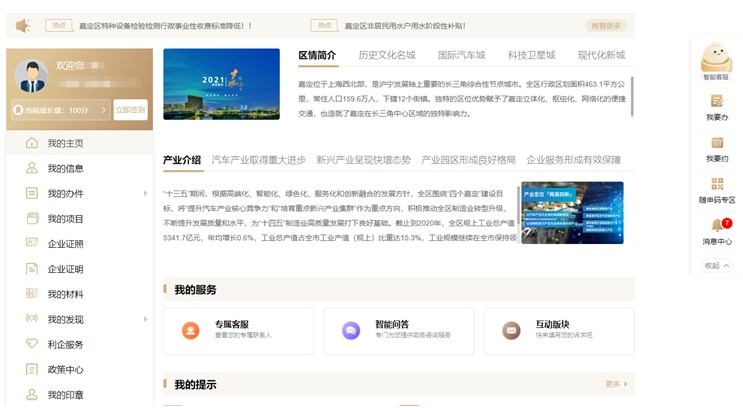This screenshot has width=743, height=408.
Task: Click the announcement megaphone icon
Action: click(23, 25)
